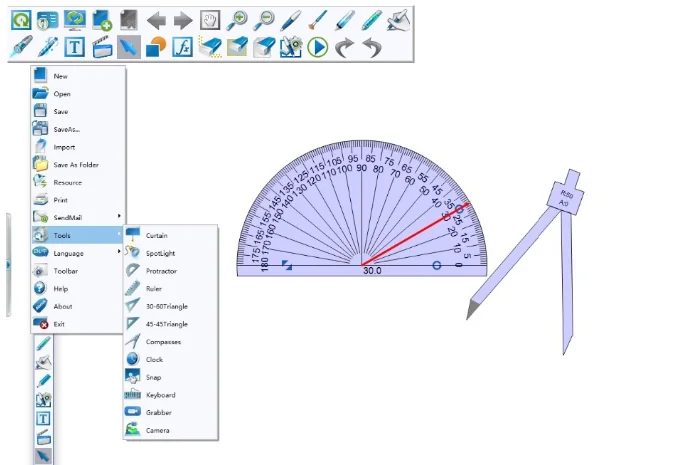This screenshot has width=675, height=465.
Task: Click the green play button
Action: pos(318,47)
